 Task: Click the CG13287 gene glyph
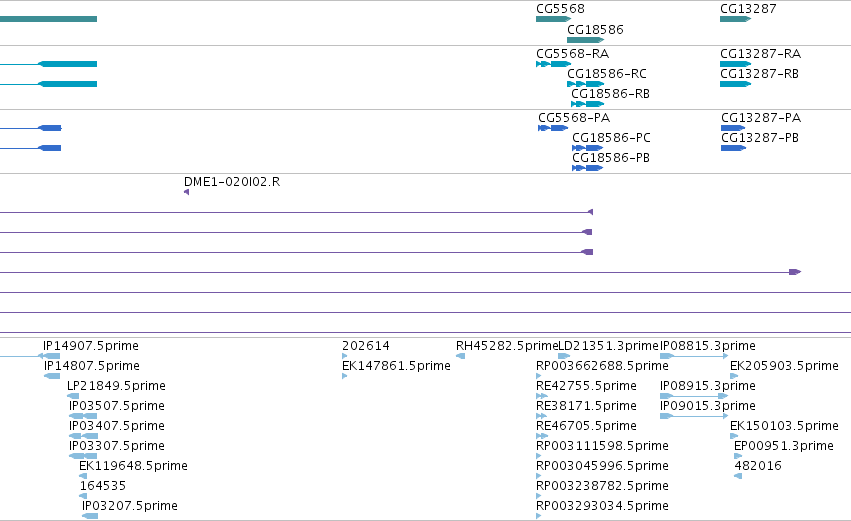735,19
